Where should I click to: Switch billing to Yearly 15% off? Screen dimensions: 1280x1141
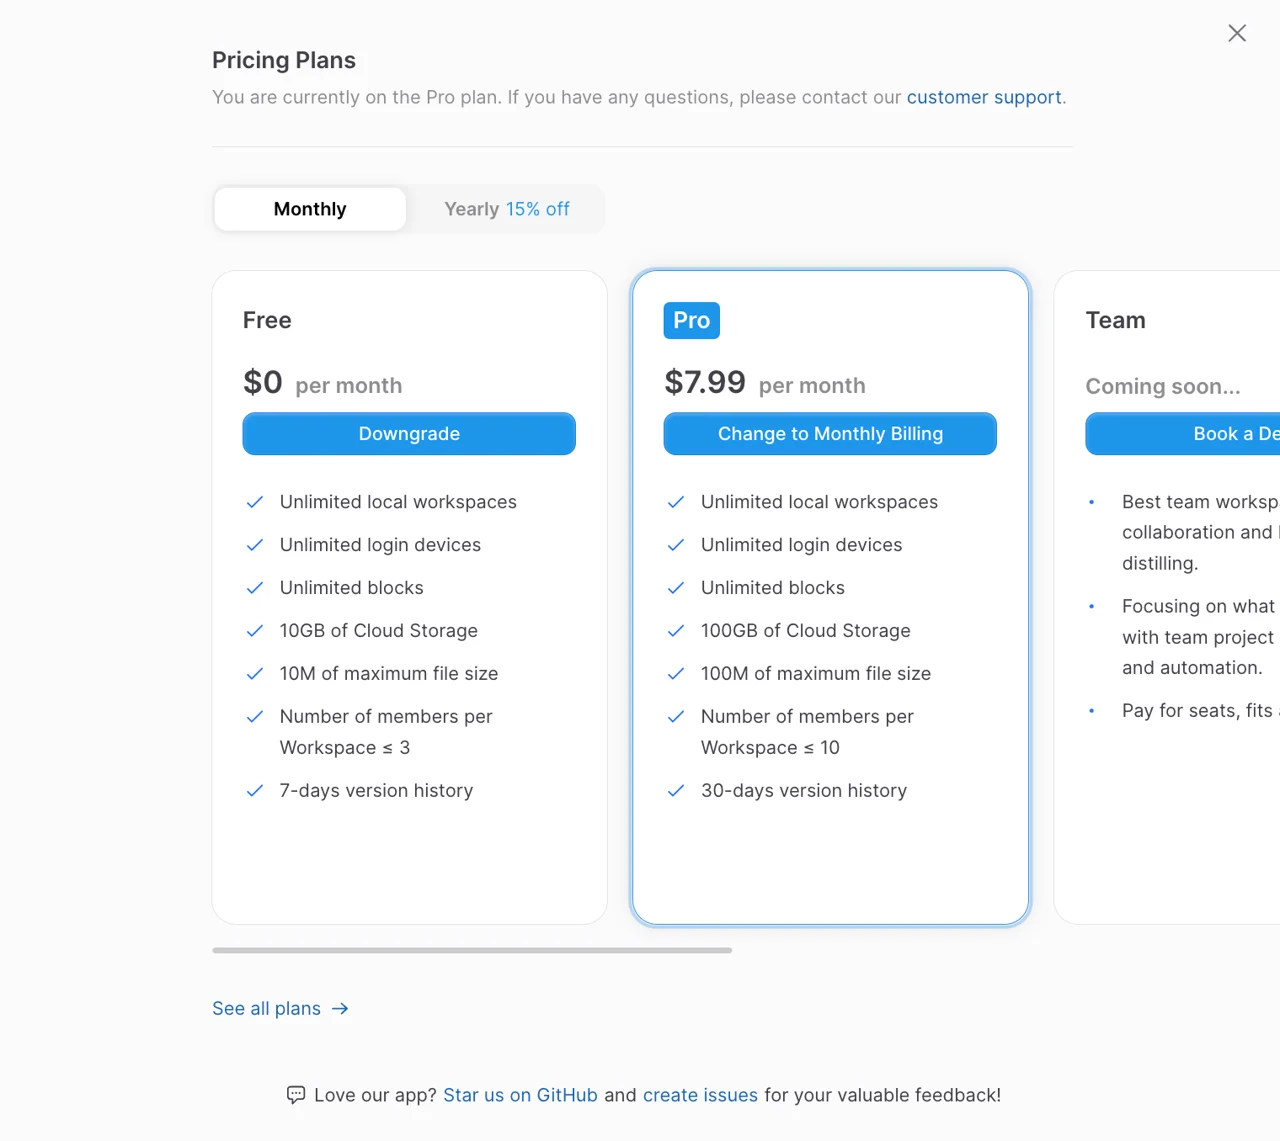tap(507, 209)
